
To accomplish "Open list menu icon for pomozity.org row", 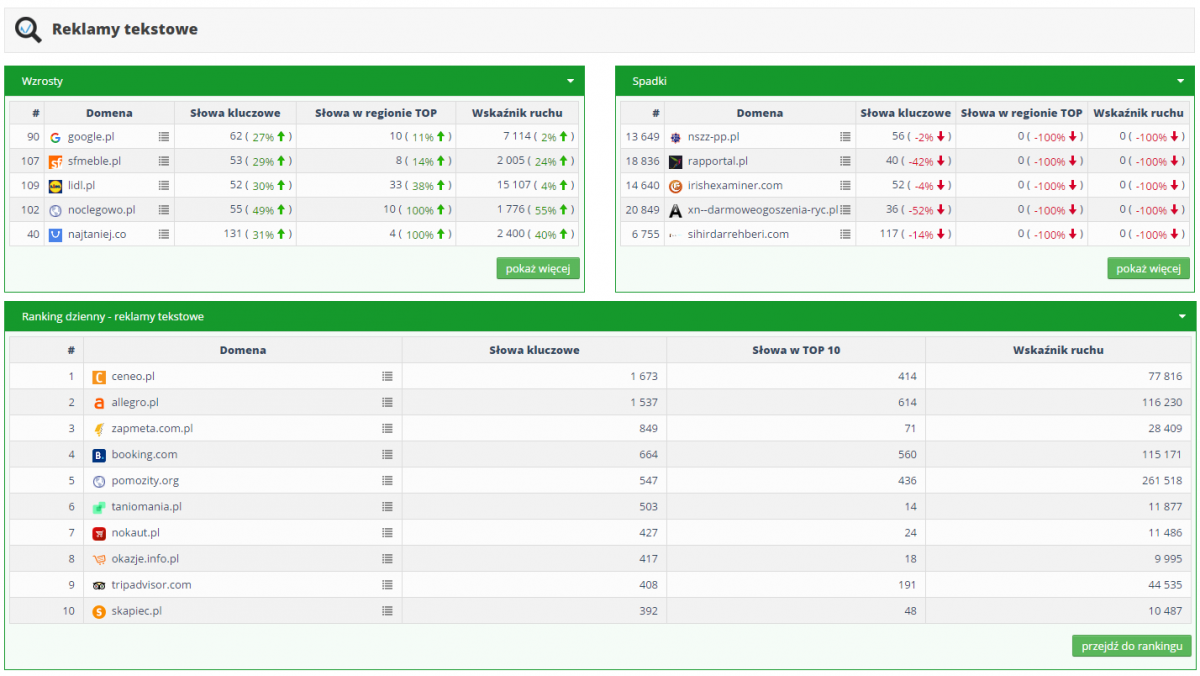I will pos(387,480).
